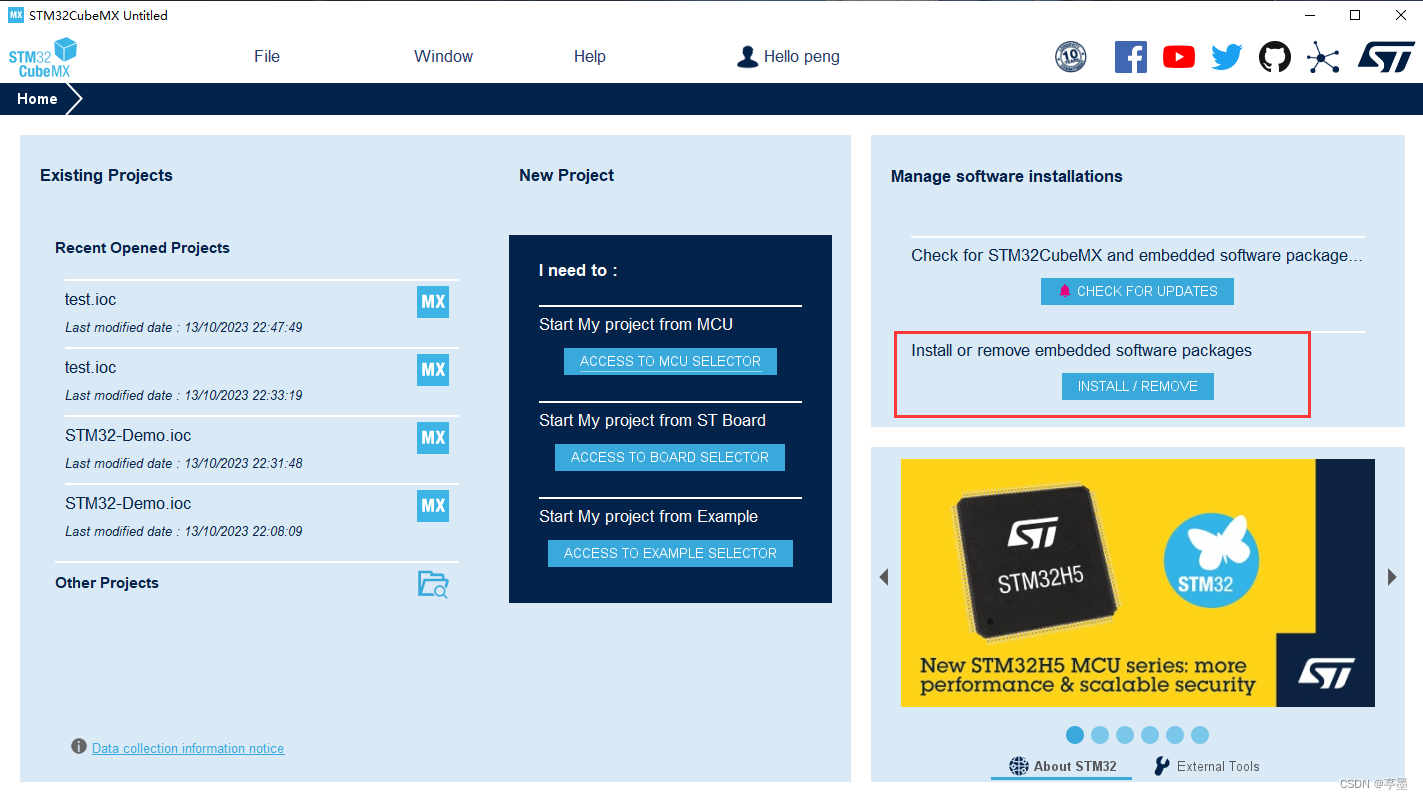Image resolution: width=1423 pixels, height=799 pixels.
Task: Click the Hello peng account label
Action: (x=802, y=57)
